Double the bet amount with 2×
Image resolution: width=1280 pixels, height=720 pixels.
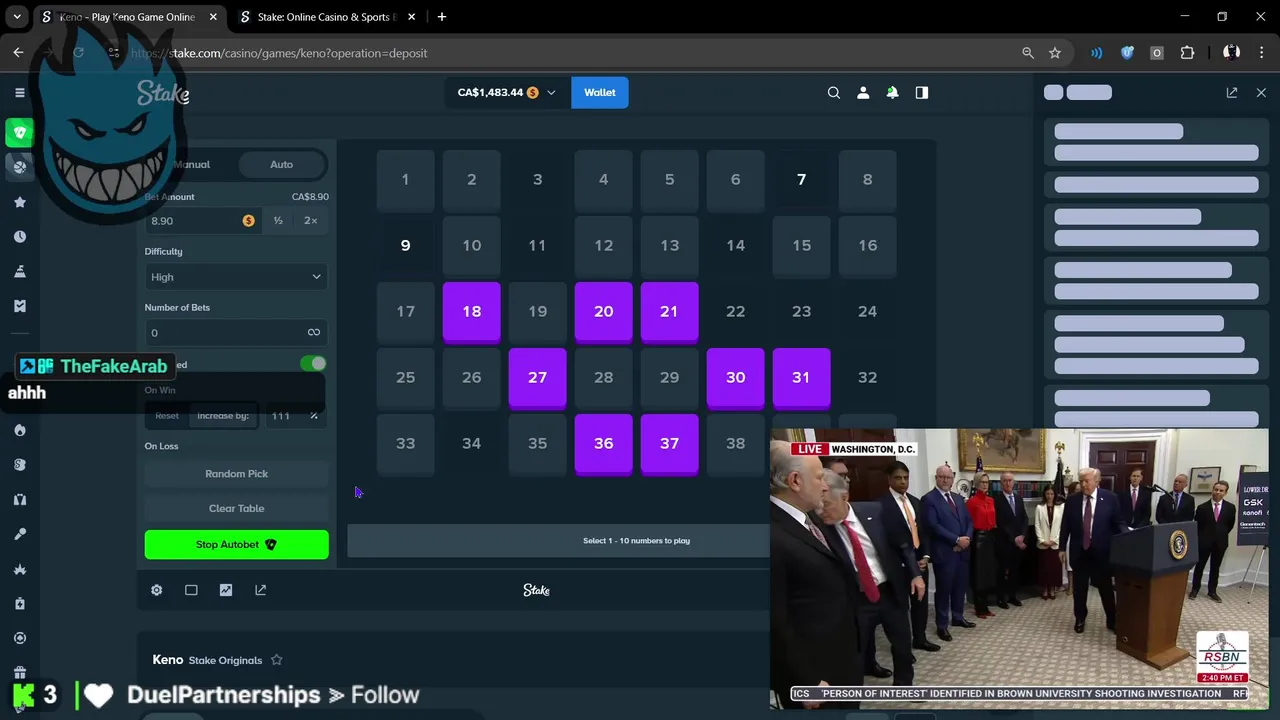click(x=311, y=221)
